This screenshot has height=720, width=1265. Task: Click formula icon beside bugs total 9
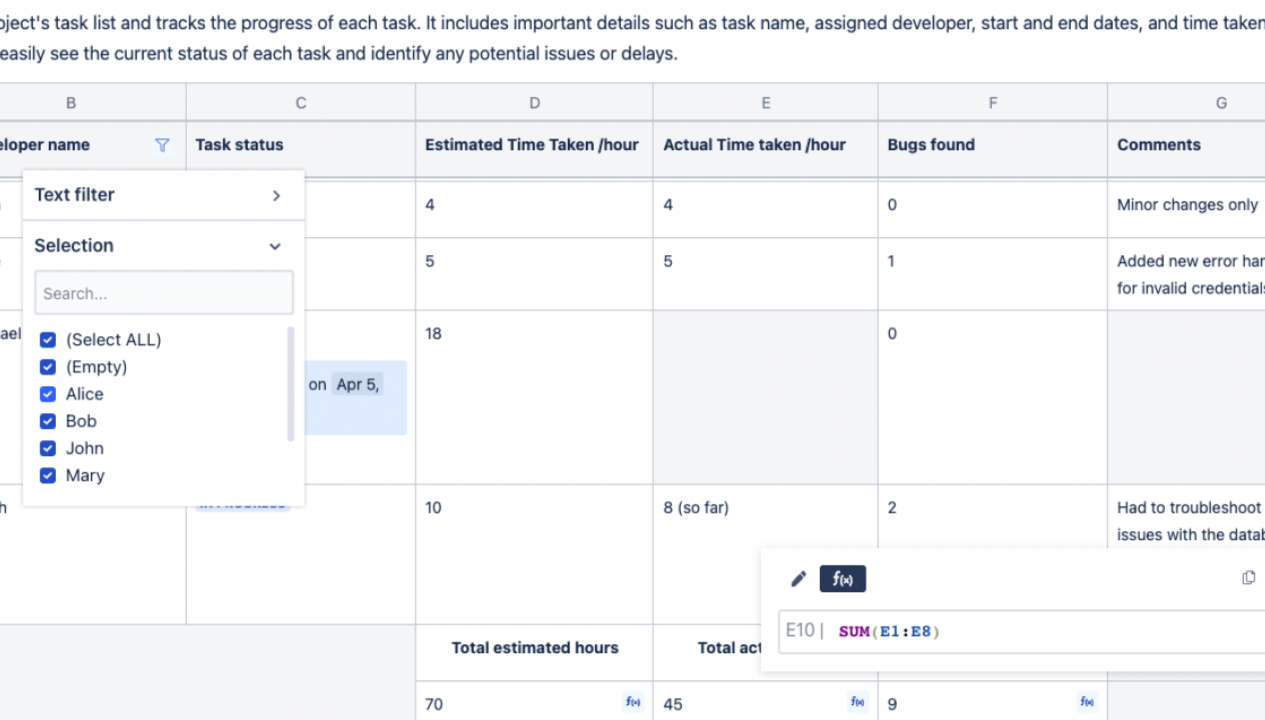1086,702
